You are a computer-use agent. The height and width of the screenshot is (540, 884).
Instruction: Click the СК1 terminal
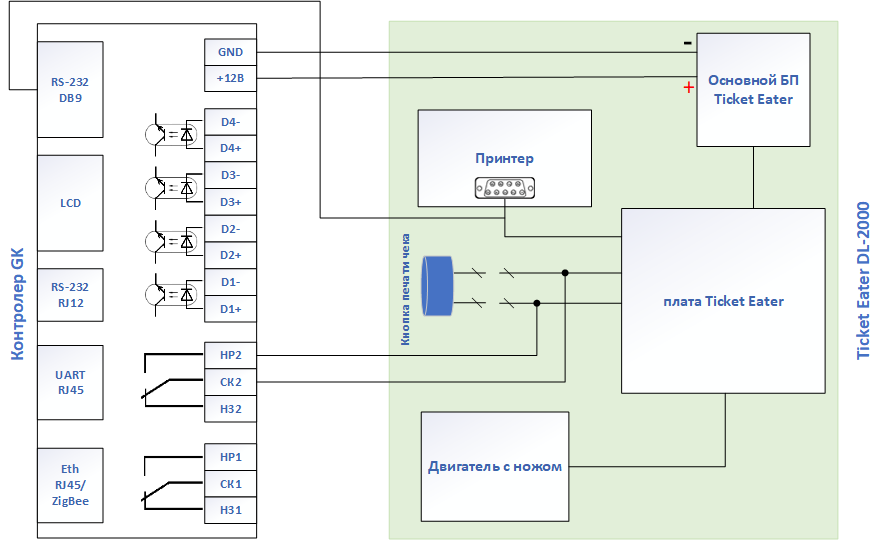(230, 484)
